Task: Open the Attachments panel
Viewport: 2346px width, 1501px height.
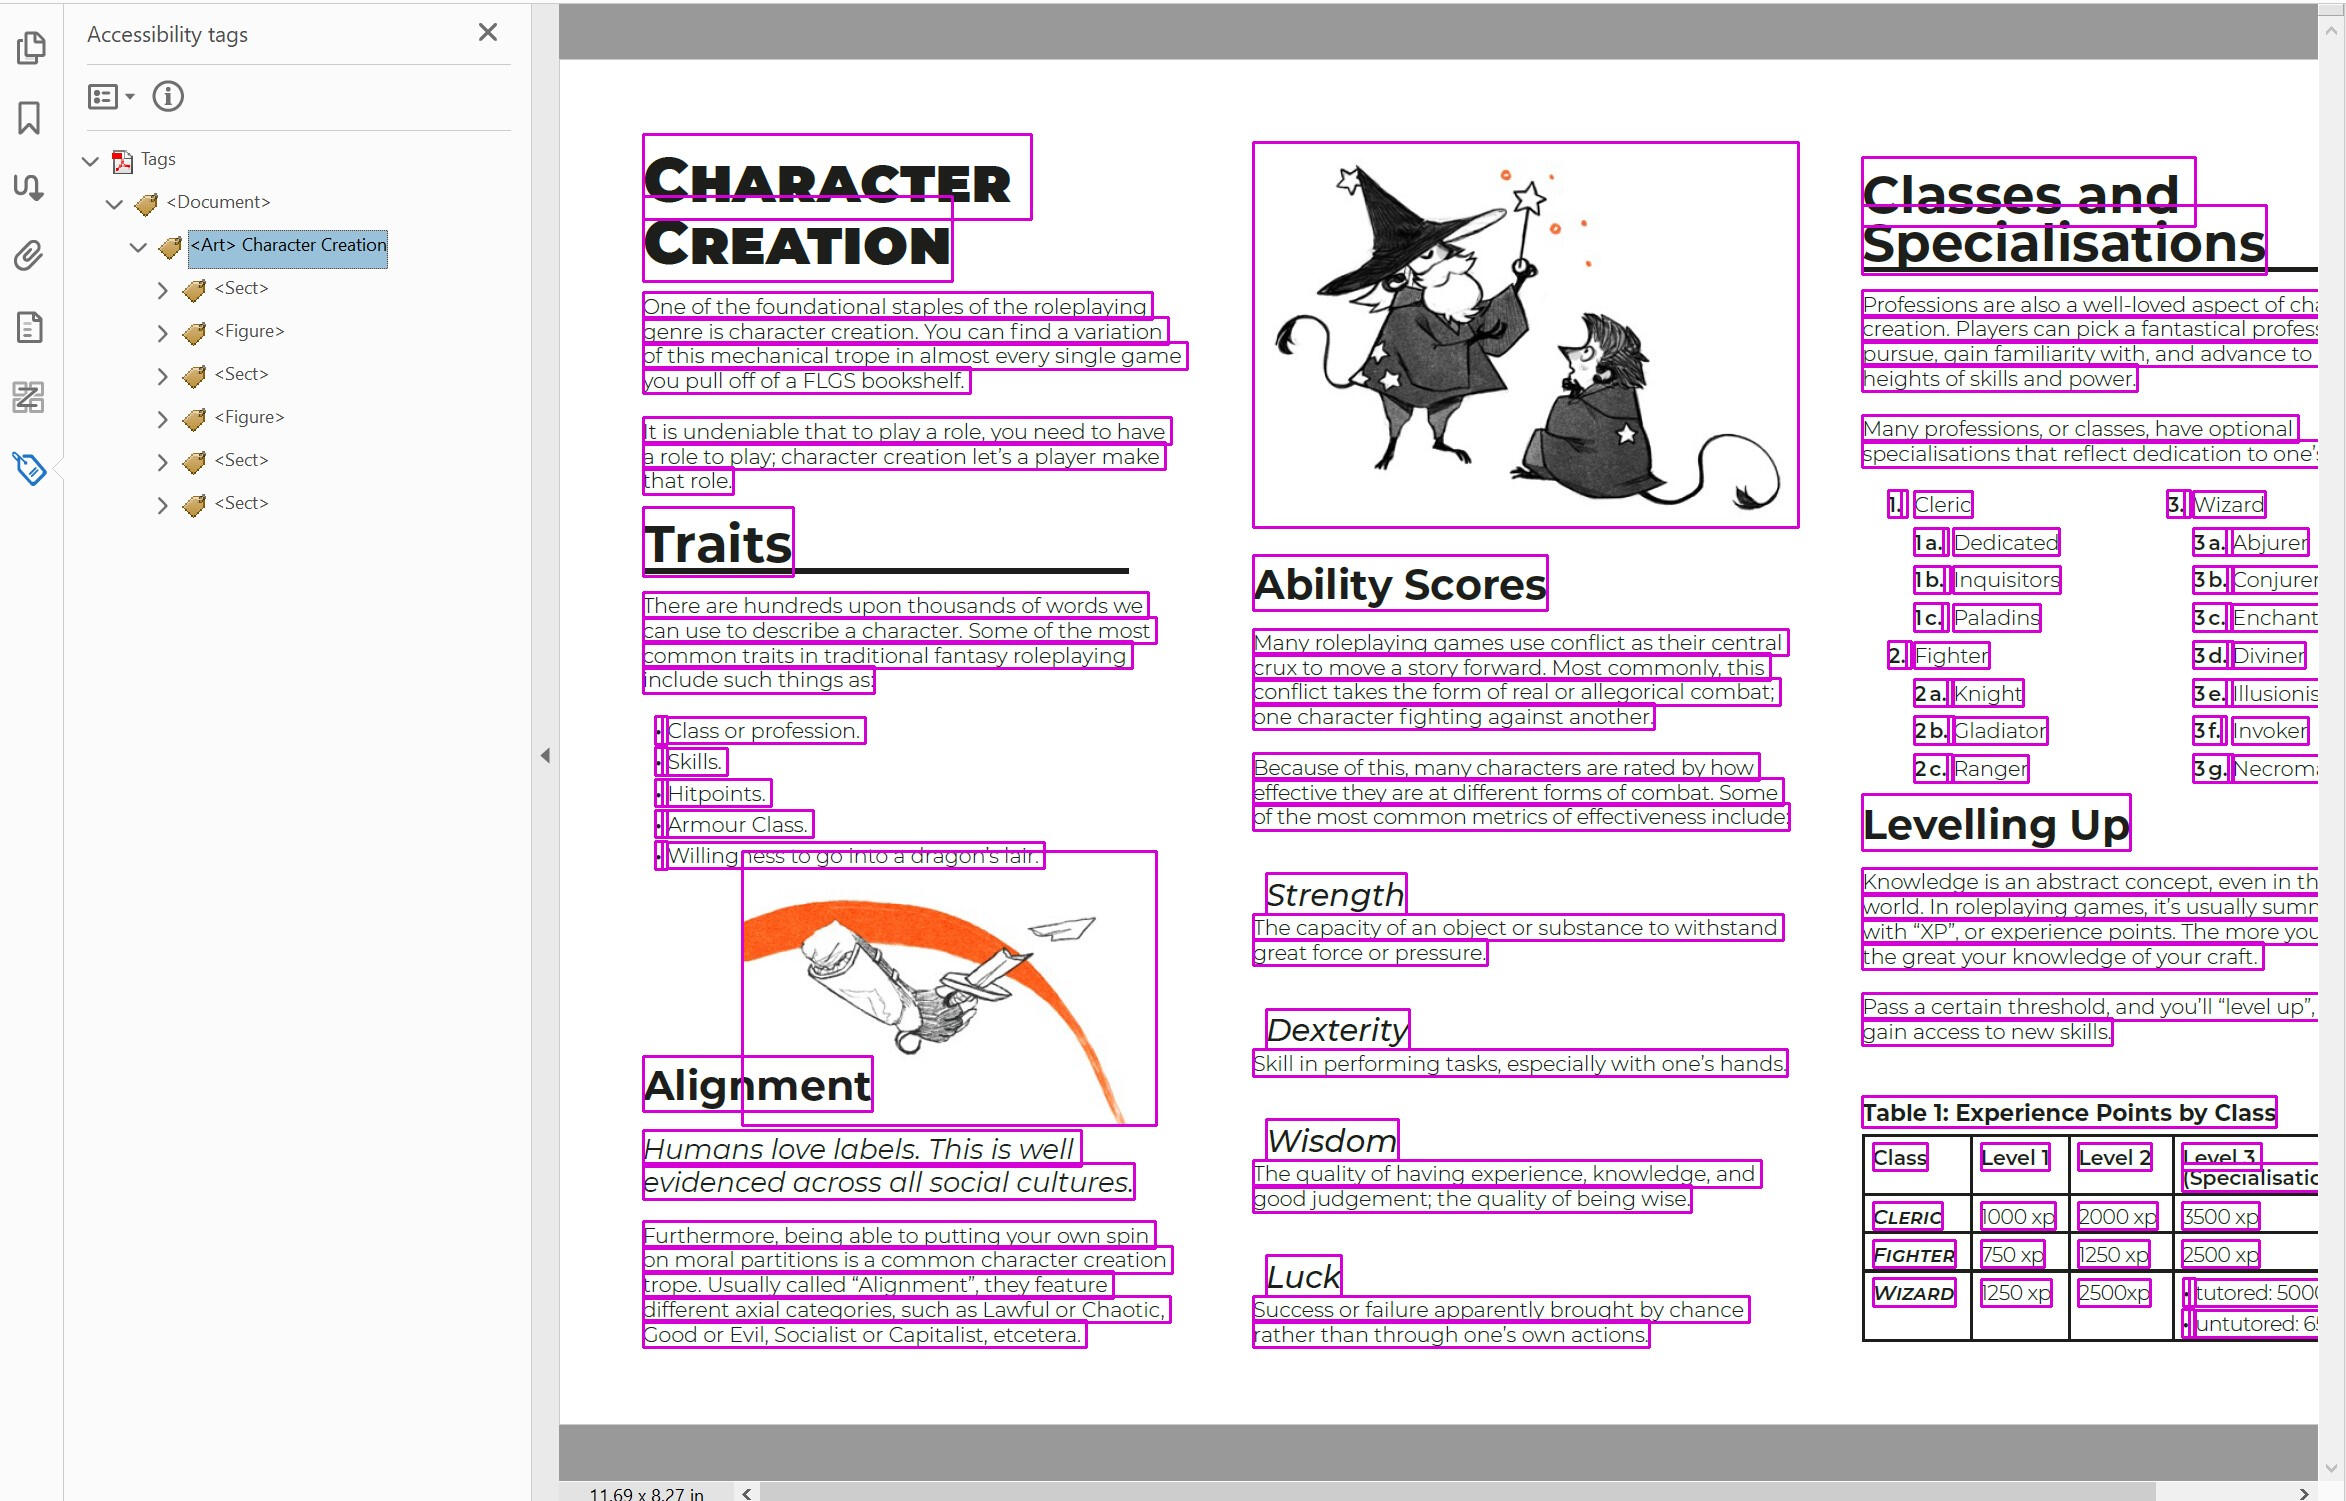Action: (x=30, y=256)
